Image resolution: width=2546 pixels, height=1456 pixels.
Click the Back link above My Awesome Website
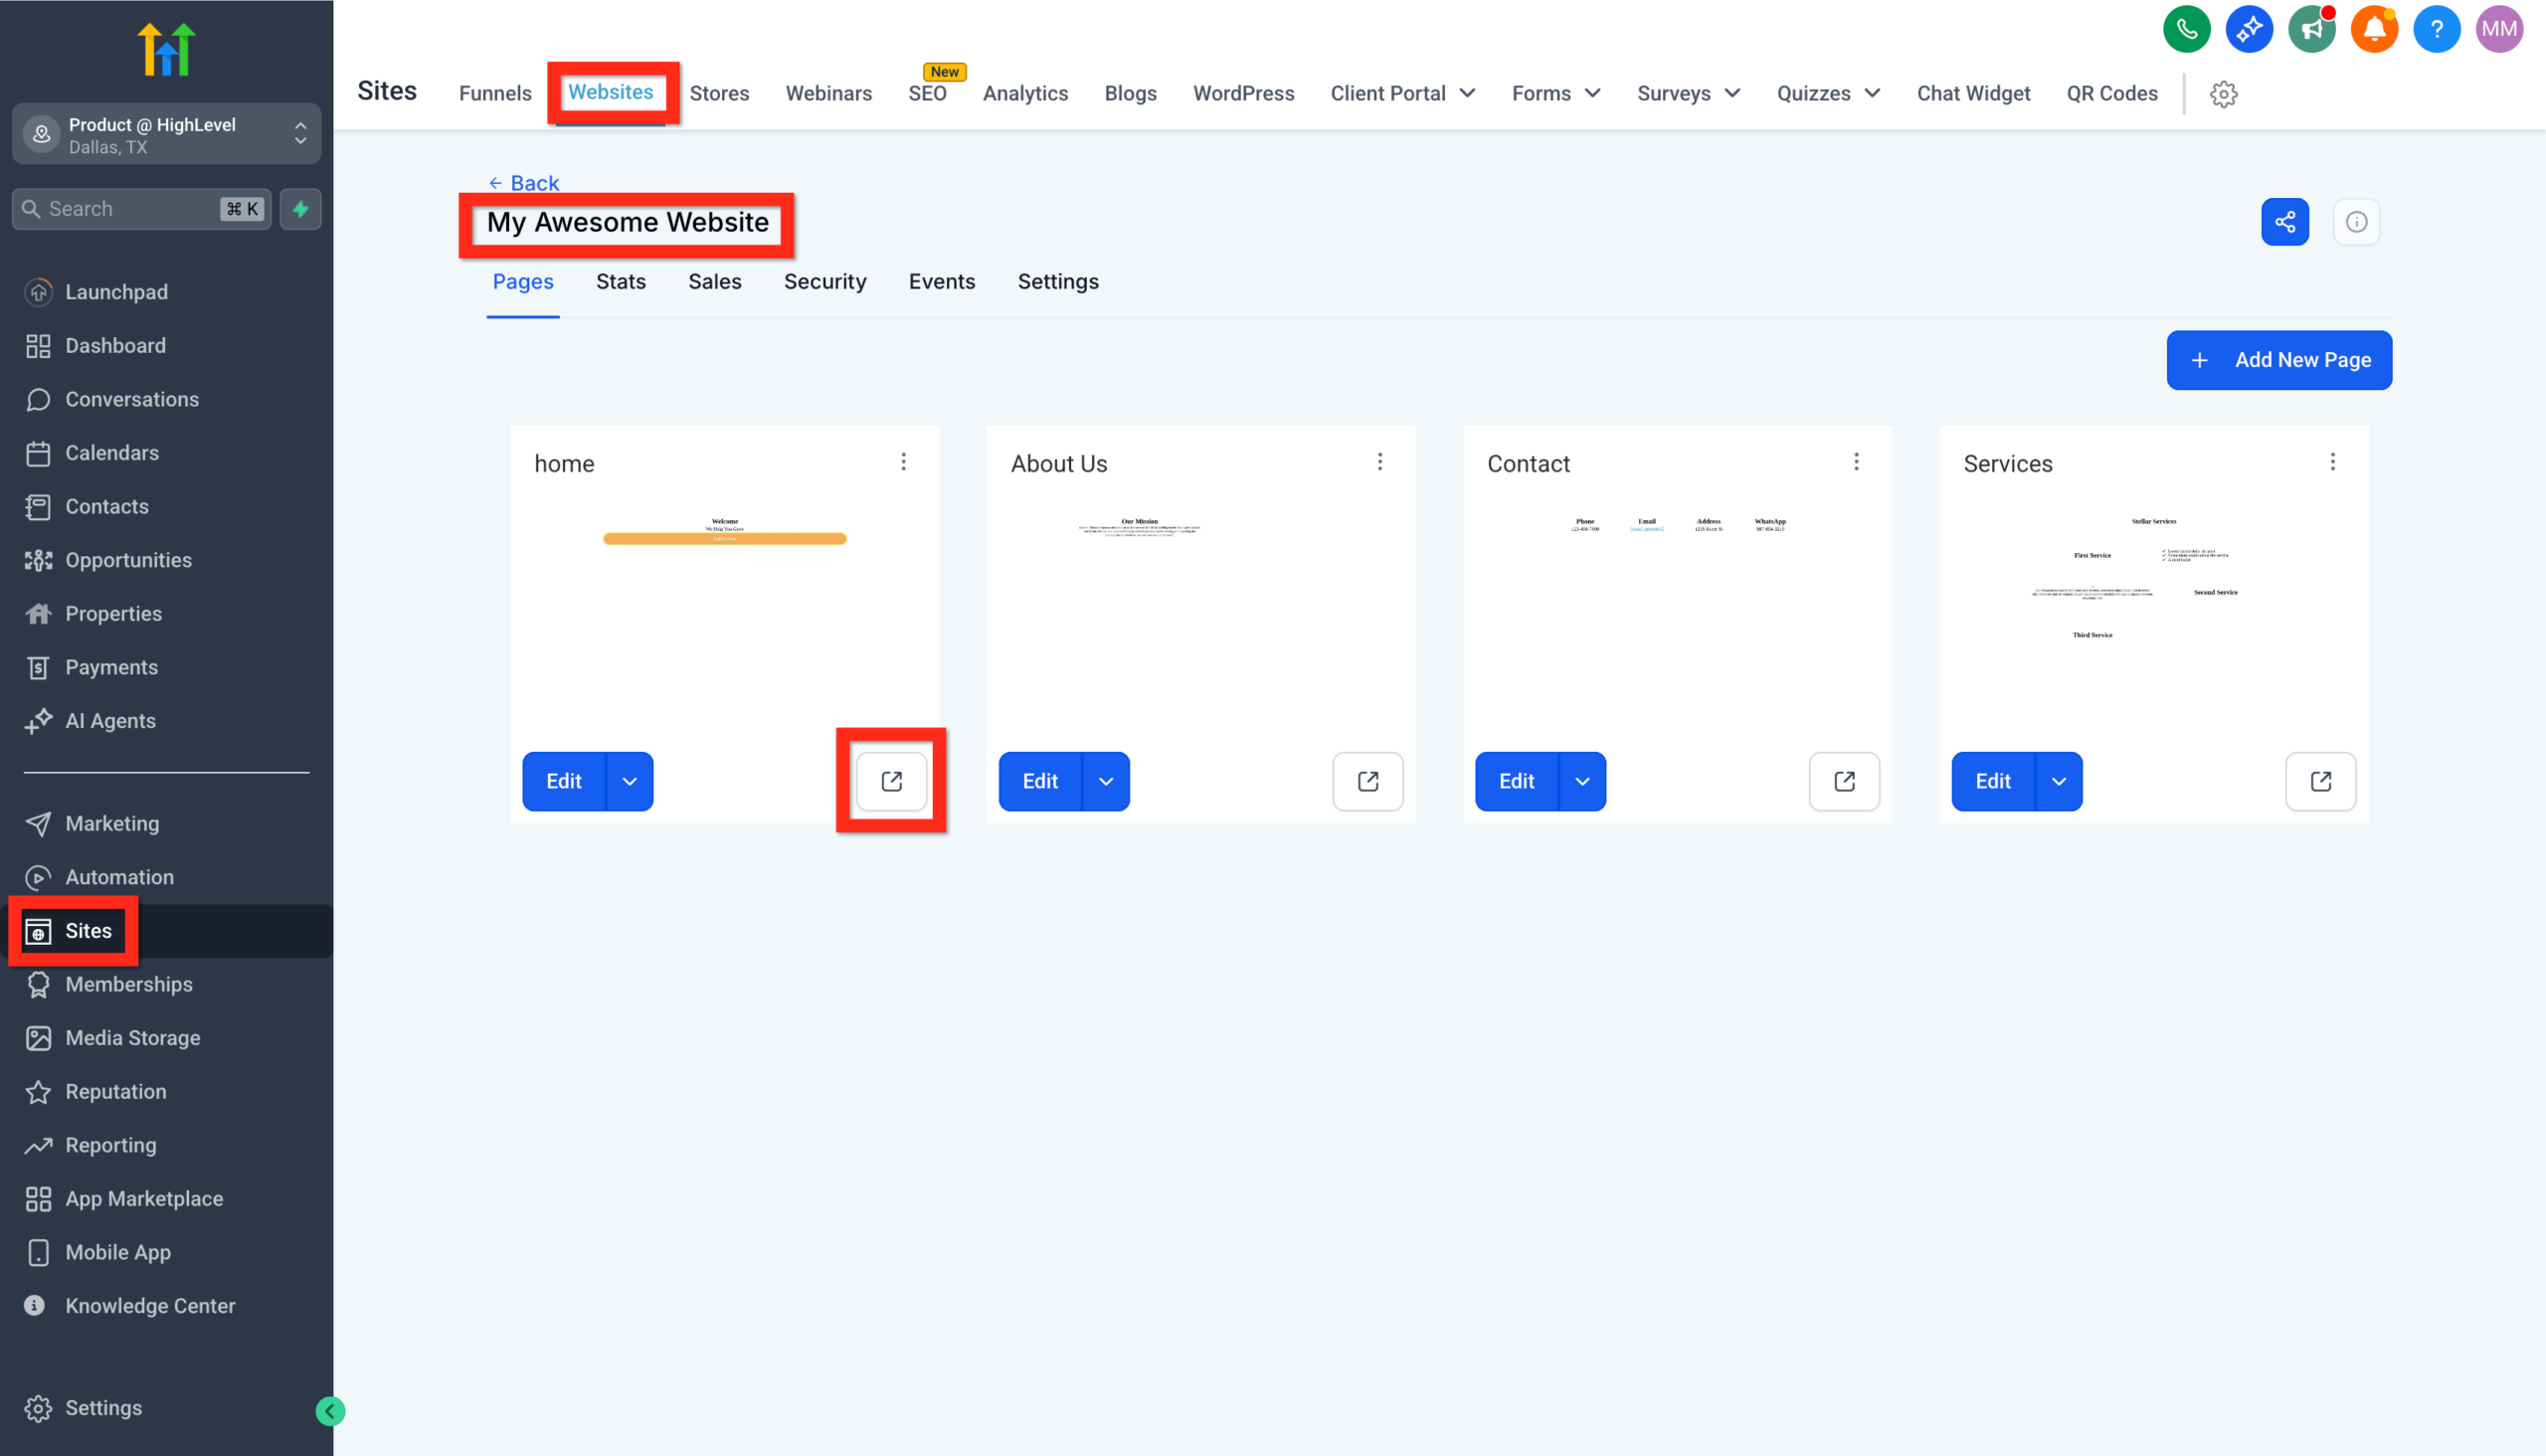click(x=523, y=182)
